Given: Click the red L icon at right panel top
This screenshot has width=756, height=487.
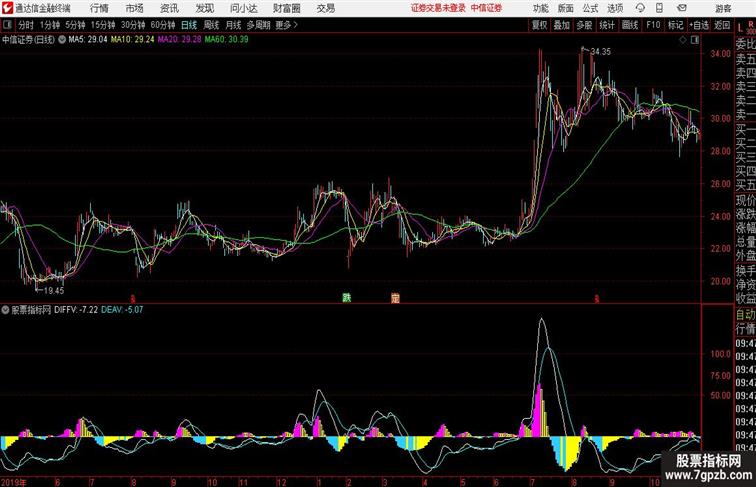Looking at the screenshot, I should pyautogui.click(x=740, y=28).
